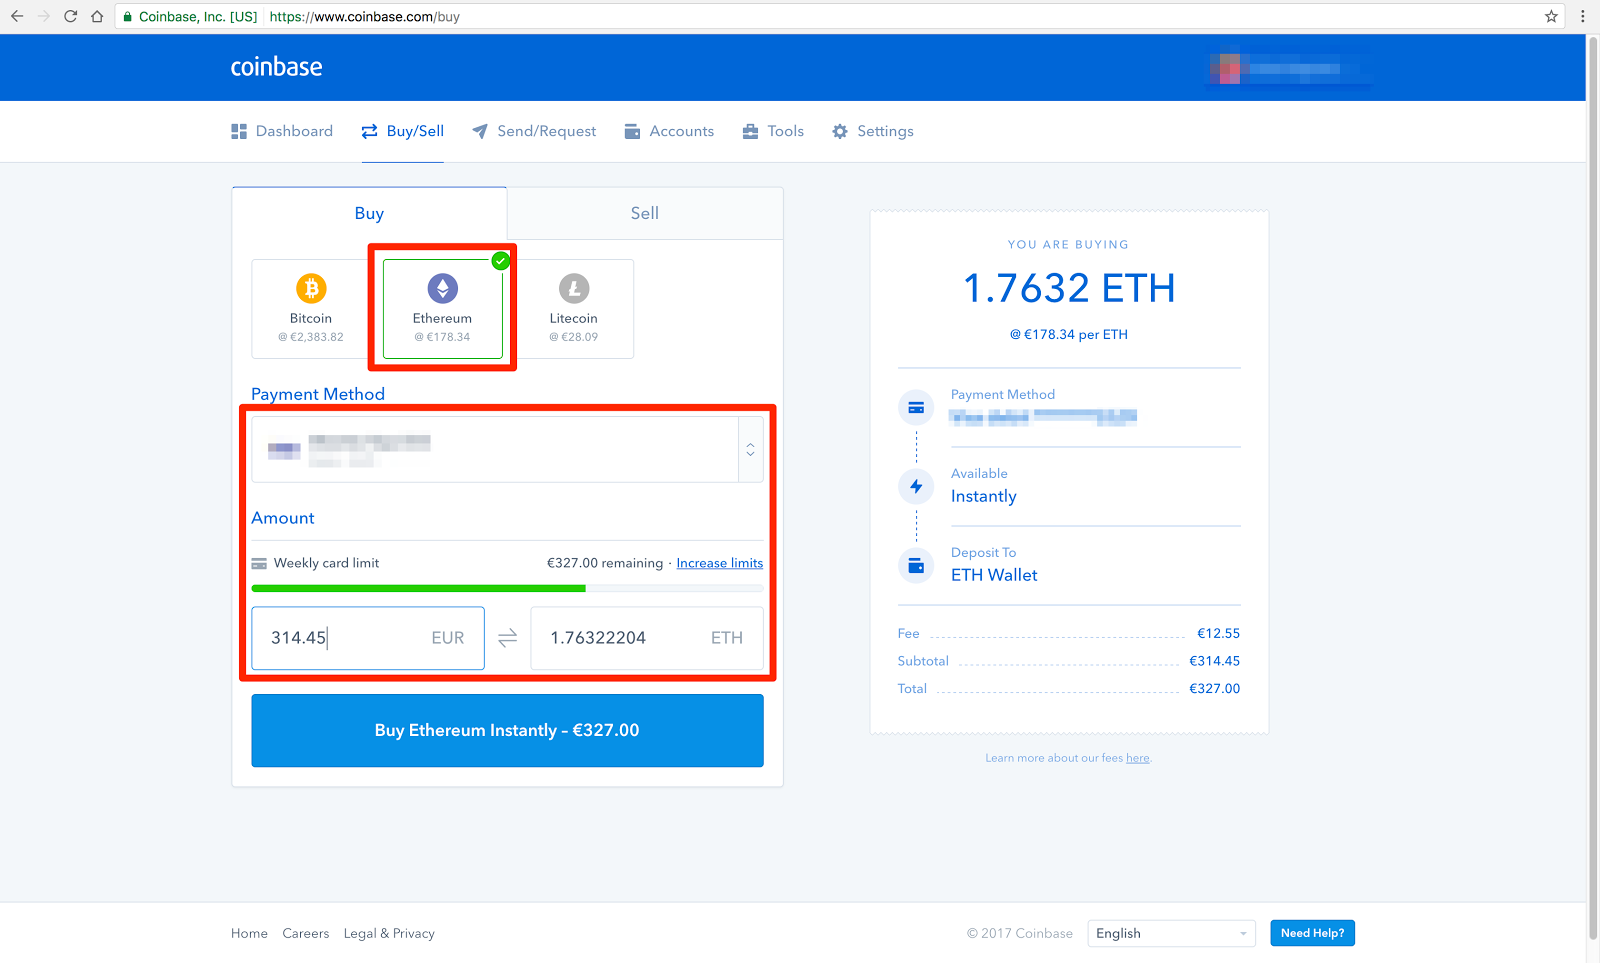This screenshot has height=963, width=1600.
Task: Click the 'Instantly' availability text
Action: pyautogui.click(x=984, y=496)
